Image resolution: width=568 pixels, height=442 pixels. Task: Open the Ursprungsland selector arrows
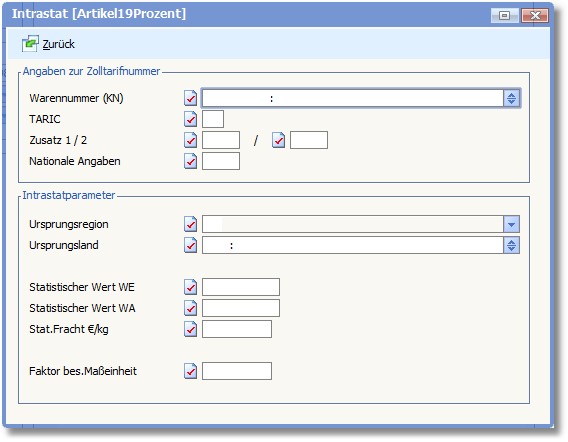pyautogui.click(x=511, y=245)
